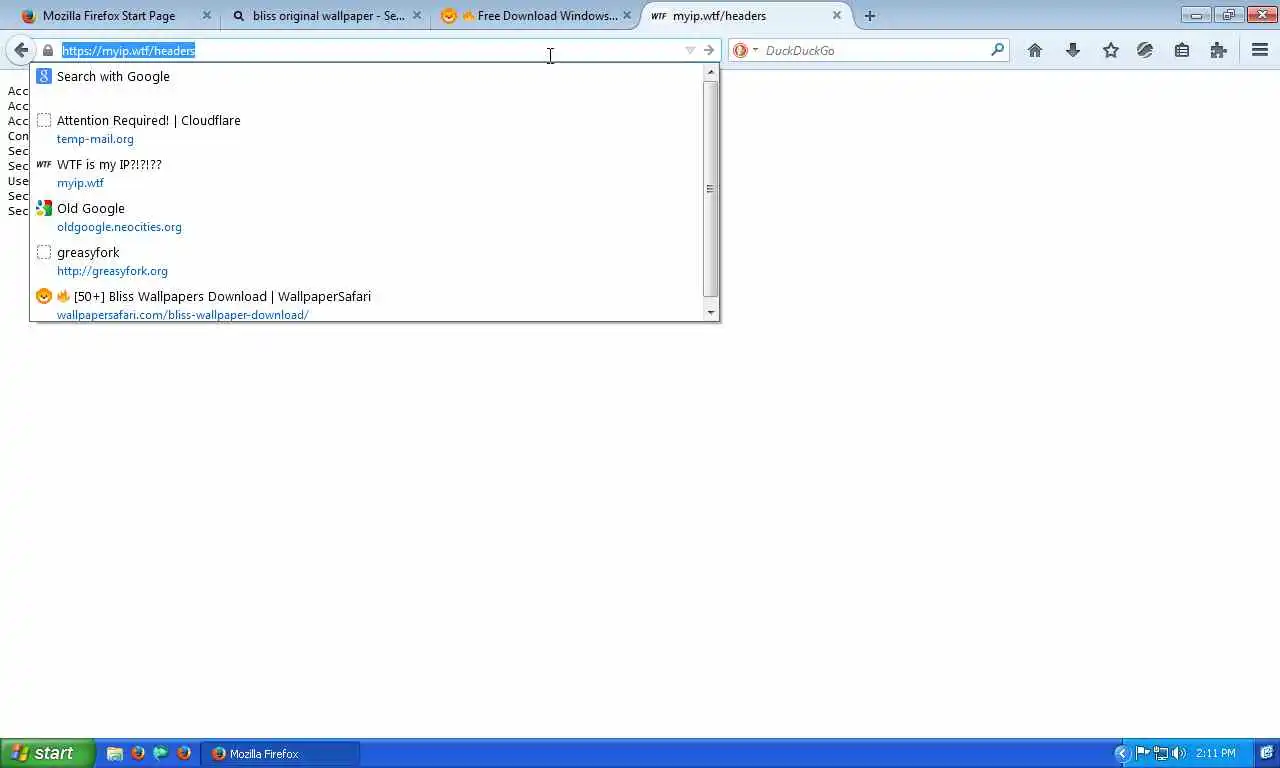This screenshot has height=768, width=1280.
Task: Go to the Firefox home page icon
Action: click(1035, 50)
